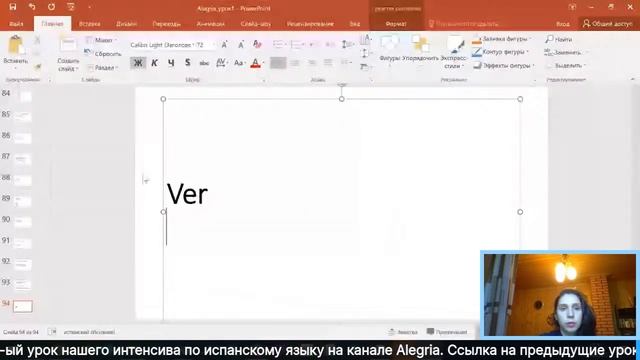Image resolution: width=640 pixels, height=360 pixels.
Task: Clear all formatting icon
Action: pyautogui.click(x=257, y=44)
